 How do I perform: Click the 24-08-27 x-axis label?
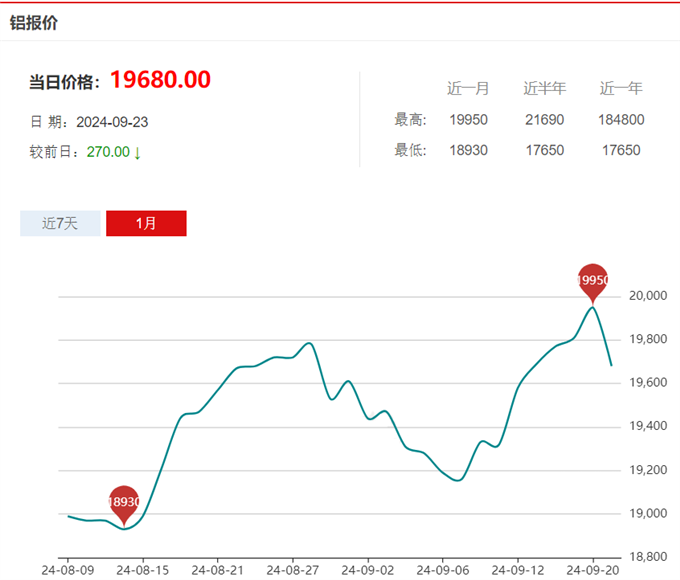coord(292,570)
